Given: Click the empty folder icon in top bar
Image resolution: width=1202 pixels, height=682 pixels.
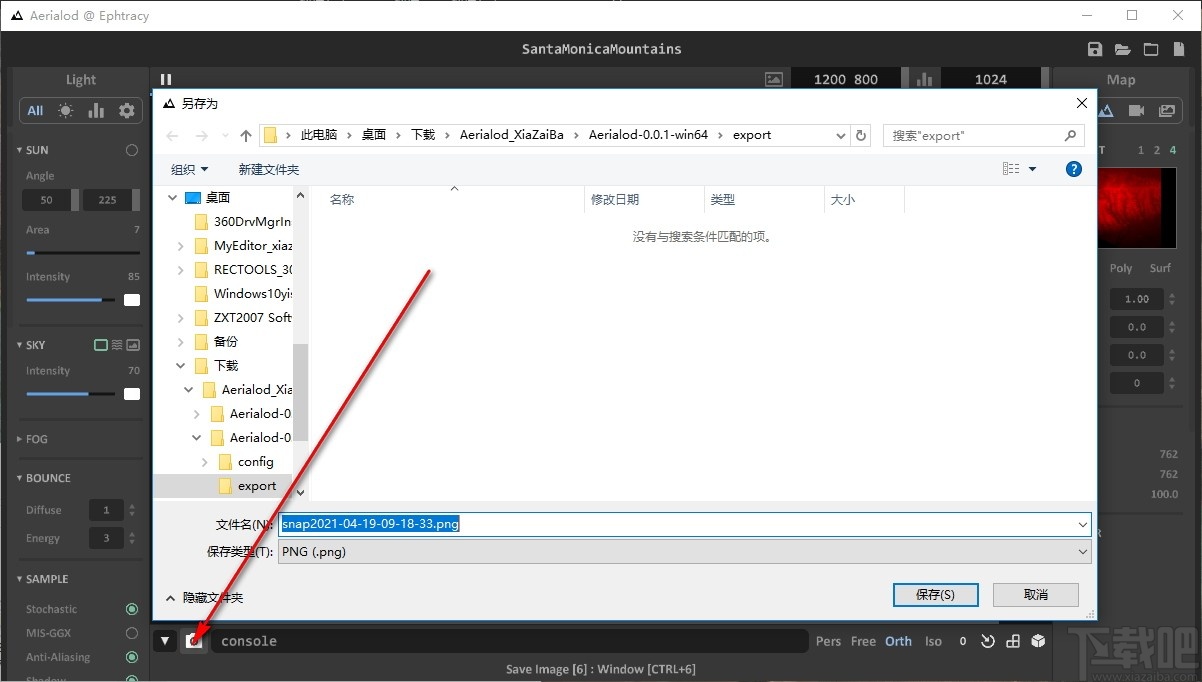Looking at the screenshot, I should click(1151, 49).
